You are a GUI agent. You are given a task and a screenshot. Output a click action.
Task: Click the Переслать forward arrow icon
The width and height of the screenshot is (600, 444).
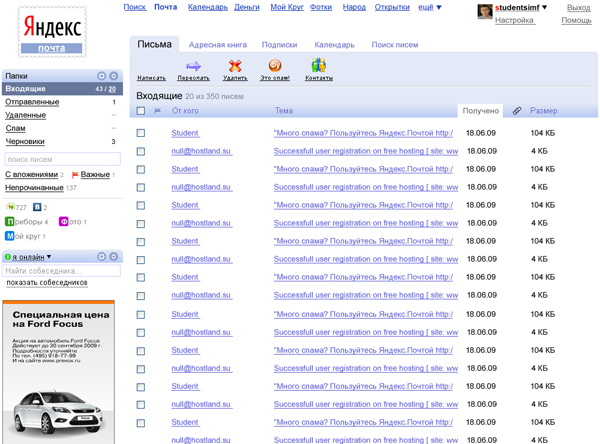click(193, 66)
